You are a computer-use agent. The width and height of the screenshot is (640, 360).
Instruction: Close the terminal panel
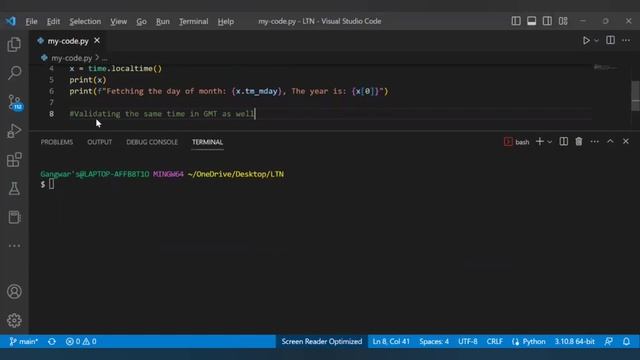(x=626, y=141)
